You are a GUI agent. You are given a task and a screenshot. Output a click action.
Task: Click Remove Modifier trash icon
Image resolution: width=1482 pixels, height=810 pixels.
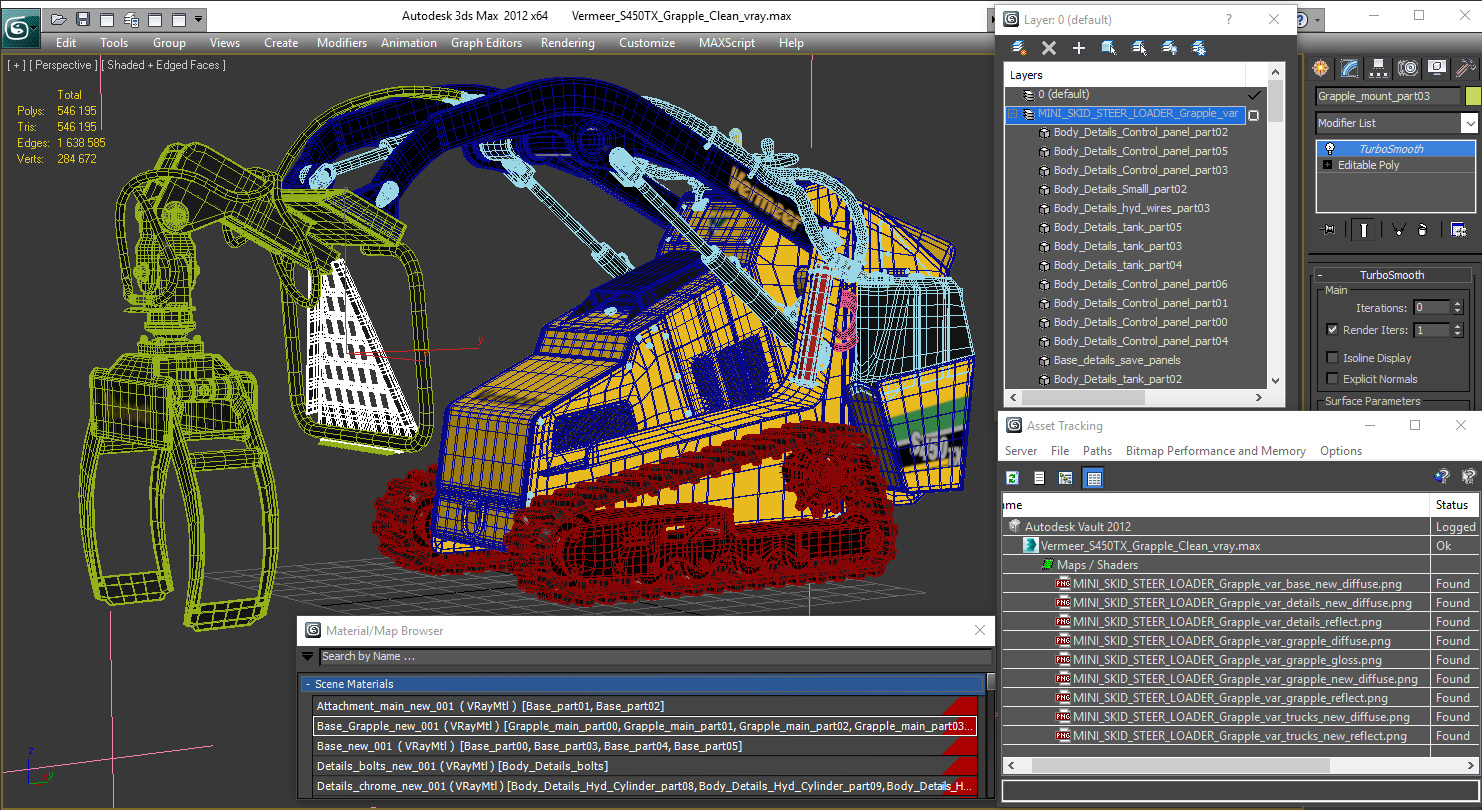pos(1423,230)
